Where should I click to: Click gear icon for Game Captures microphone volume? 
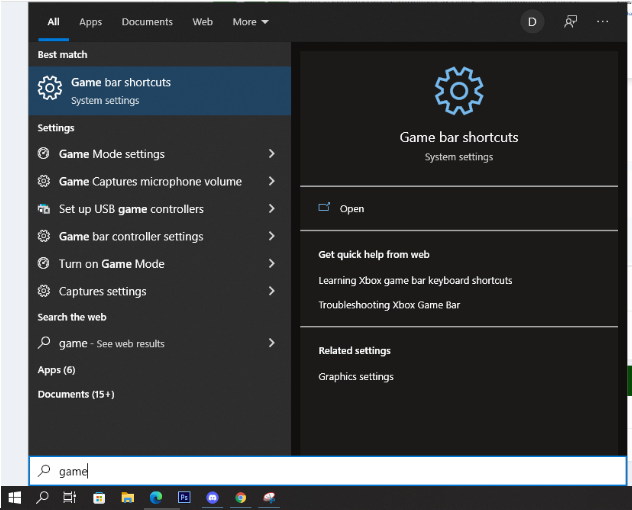point(44,181)
